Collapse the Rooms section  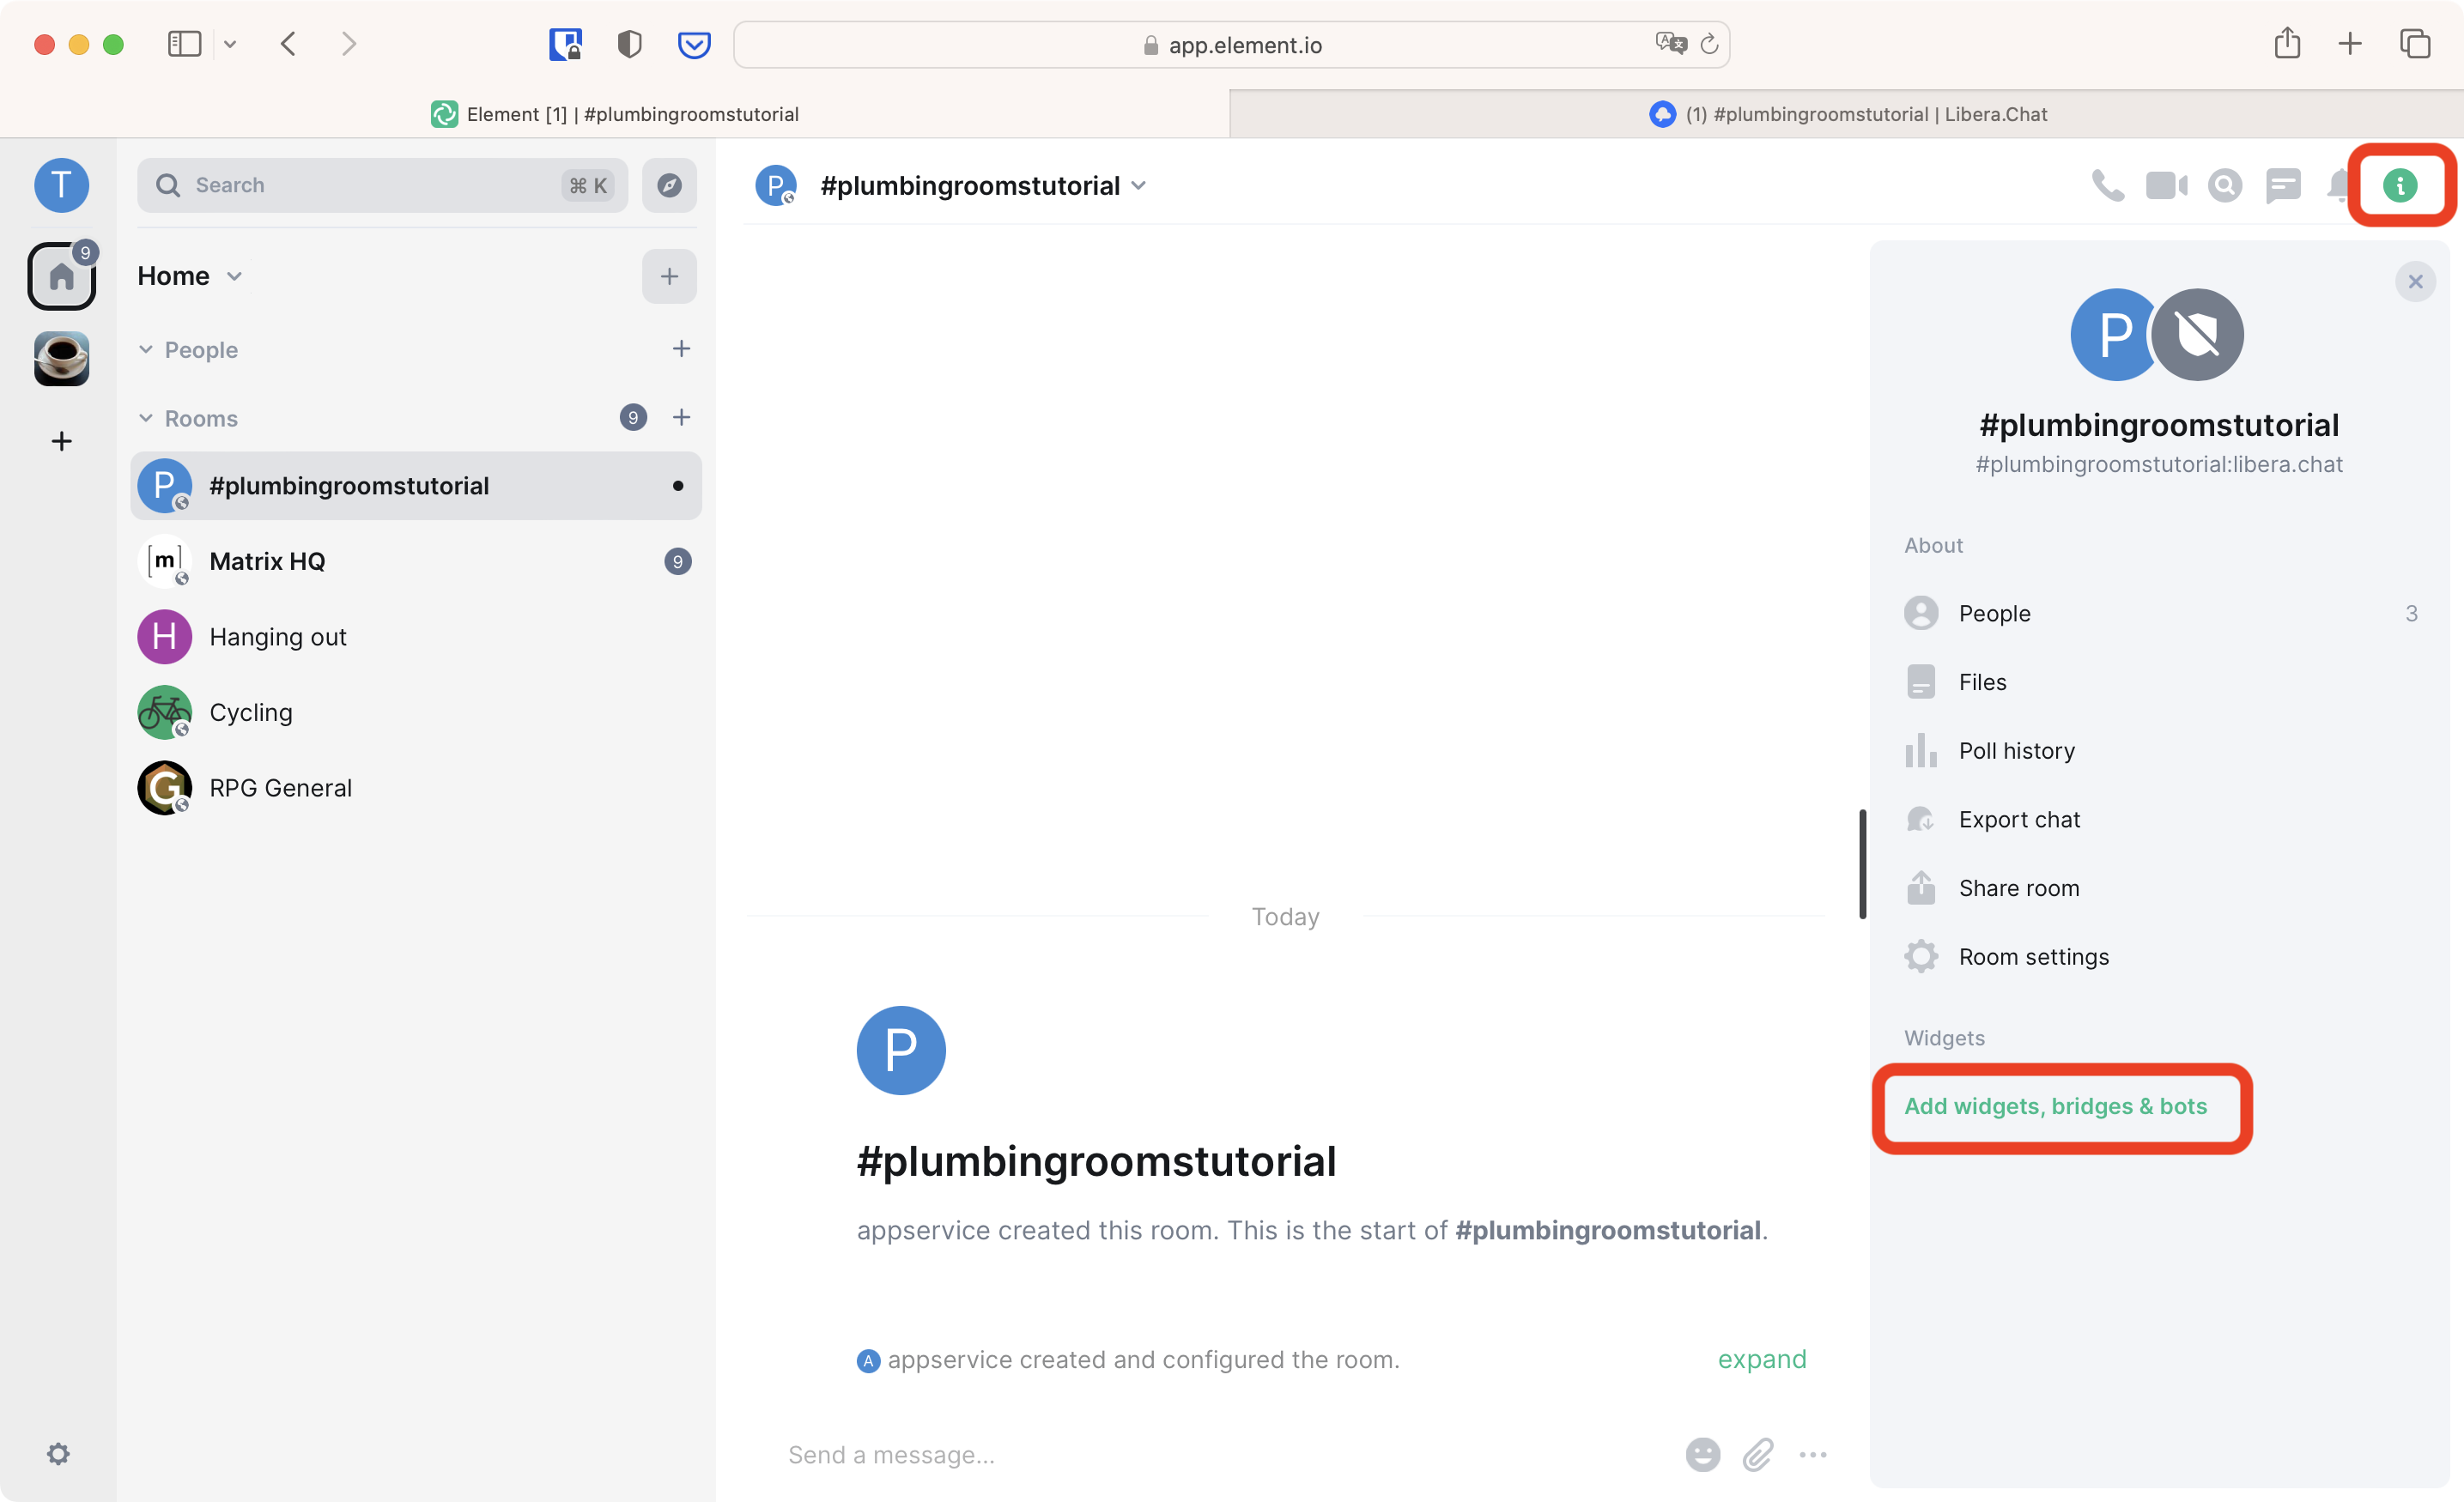(x=147, y=418)
